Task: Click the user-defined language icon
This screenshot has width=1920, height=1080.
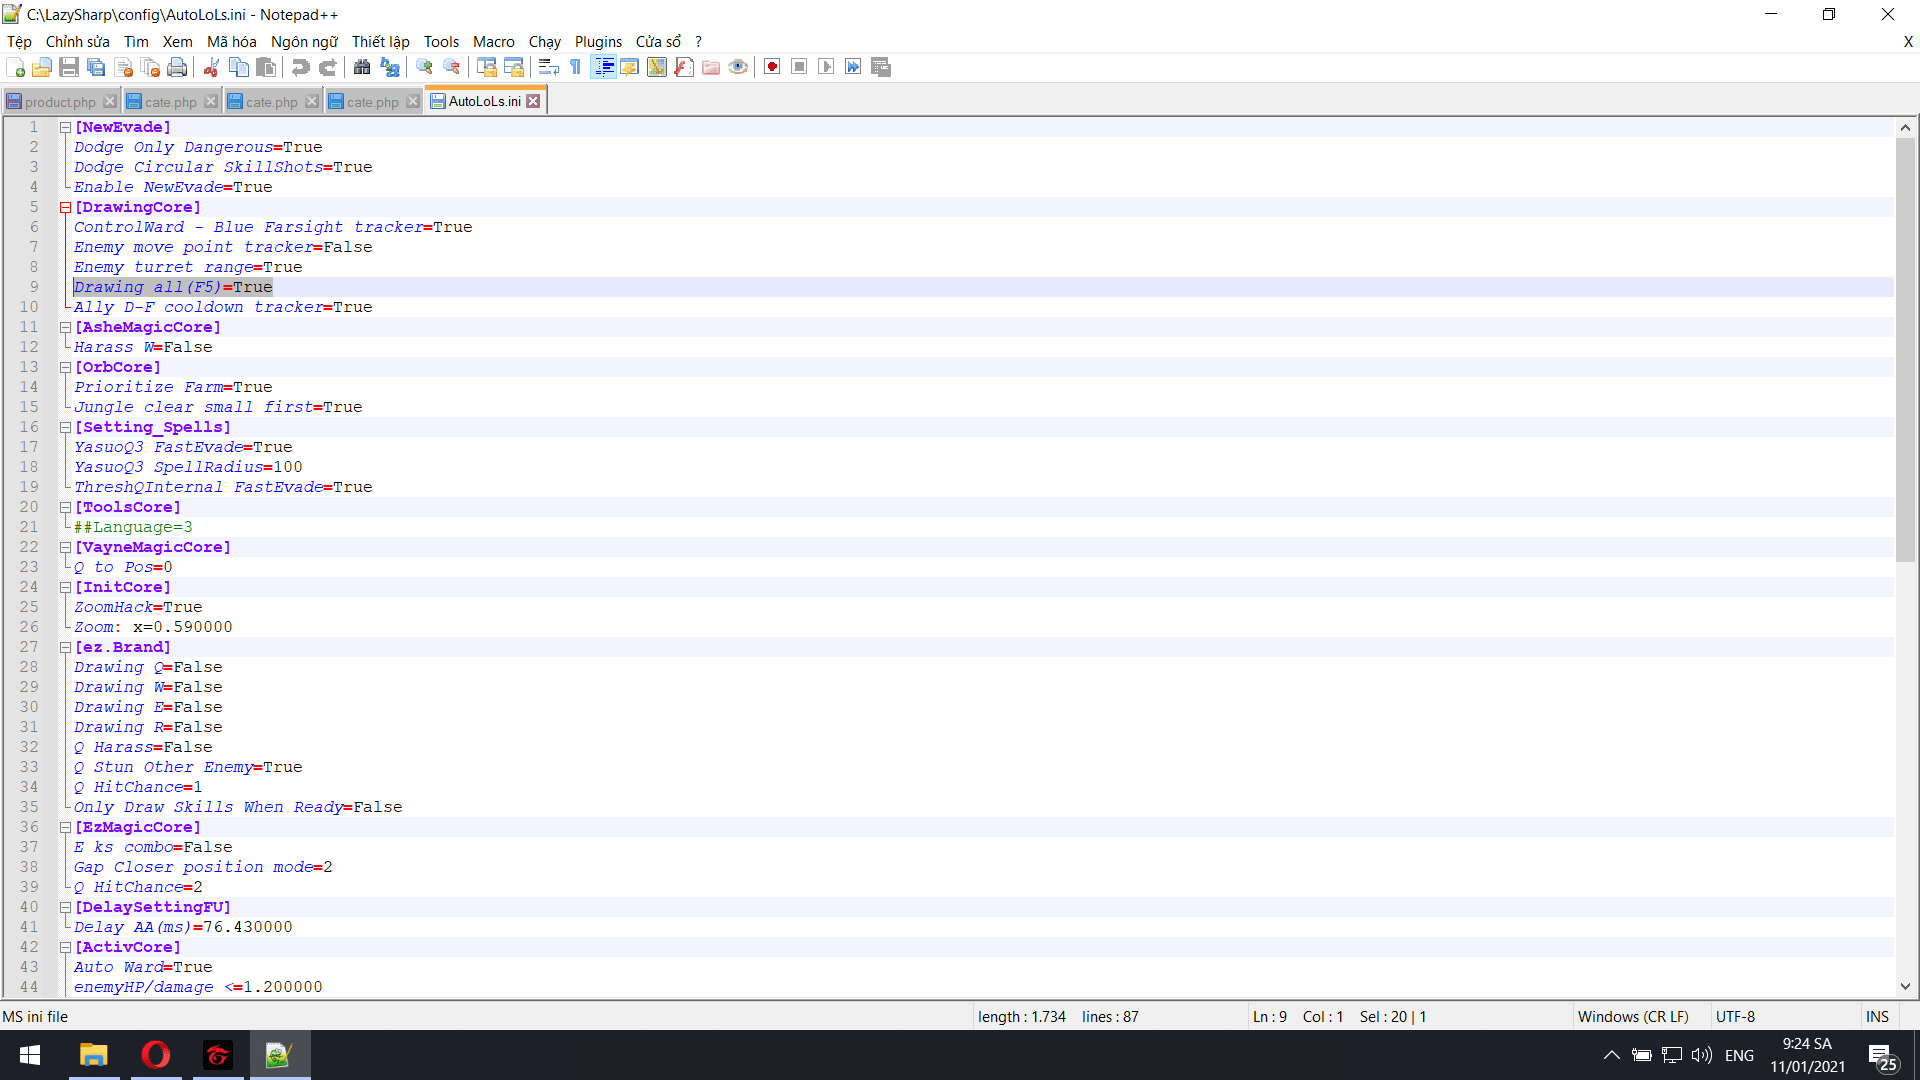Action: tap(630, 67)
